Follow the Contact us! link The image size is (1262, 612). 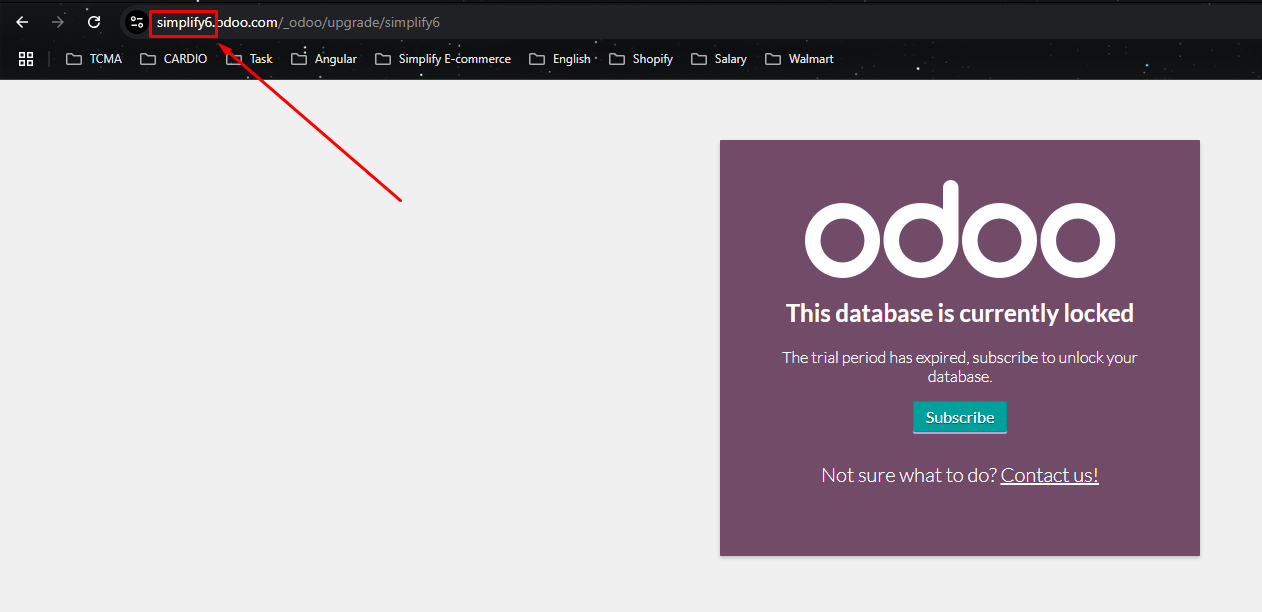[x=1049, y=475]
